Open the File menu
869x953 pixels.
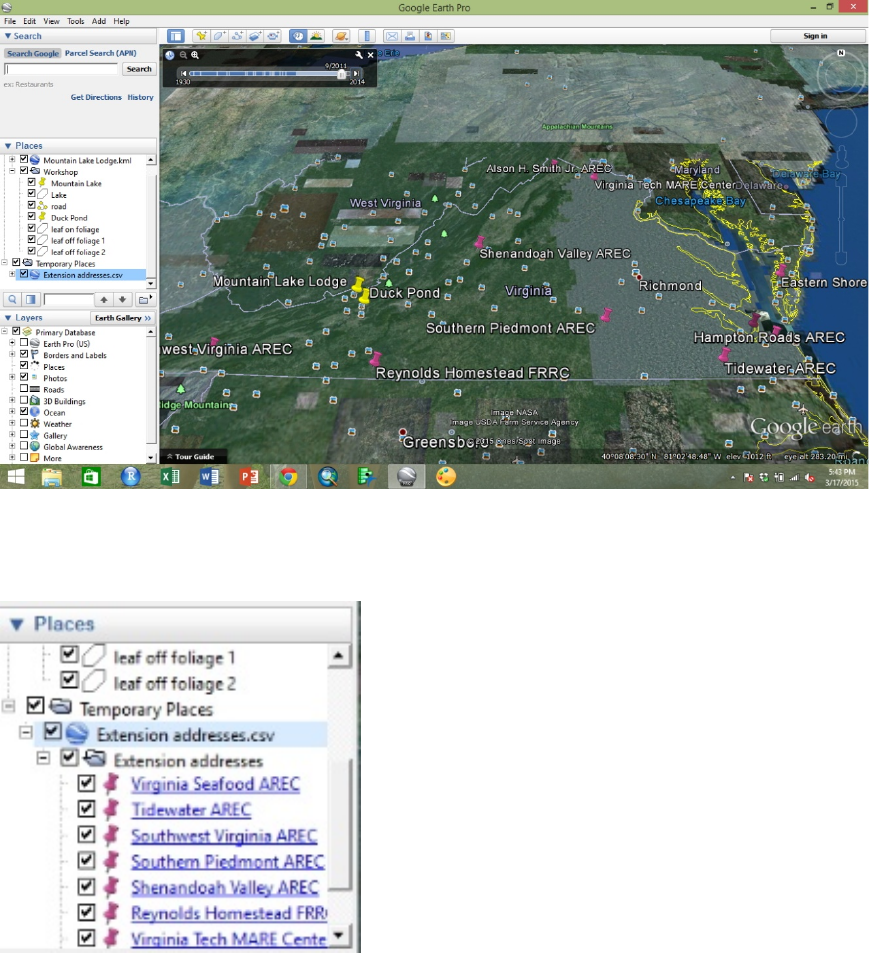point(10,21)
